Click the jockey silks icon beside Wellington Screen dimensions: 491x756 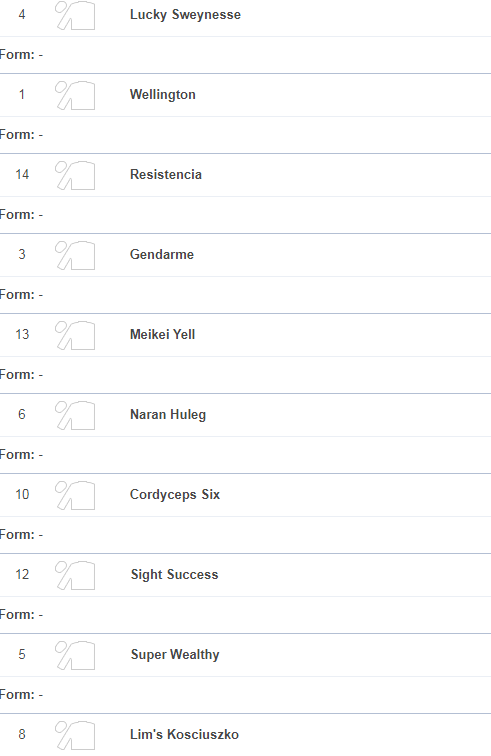click(x=75, y=95)
